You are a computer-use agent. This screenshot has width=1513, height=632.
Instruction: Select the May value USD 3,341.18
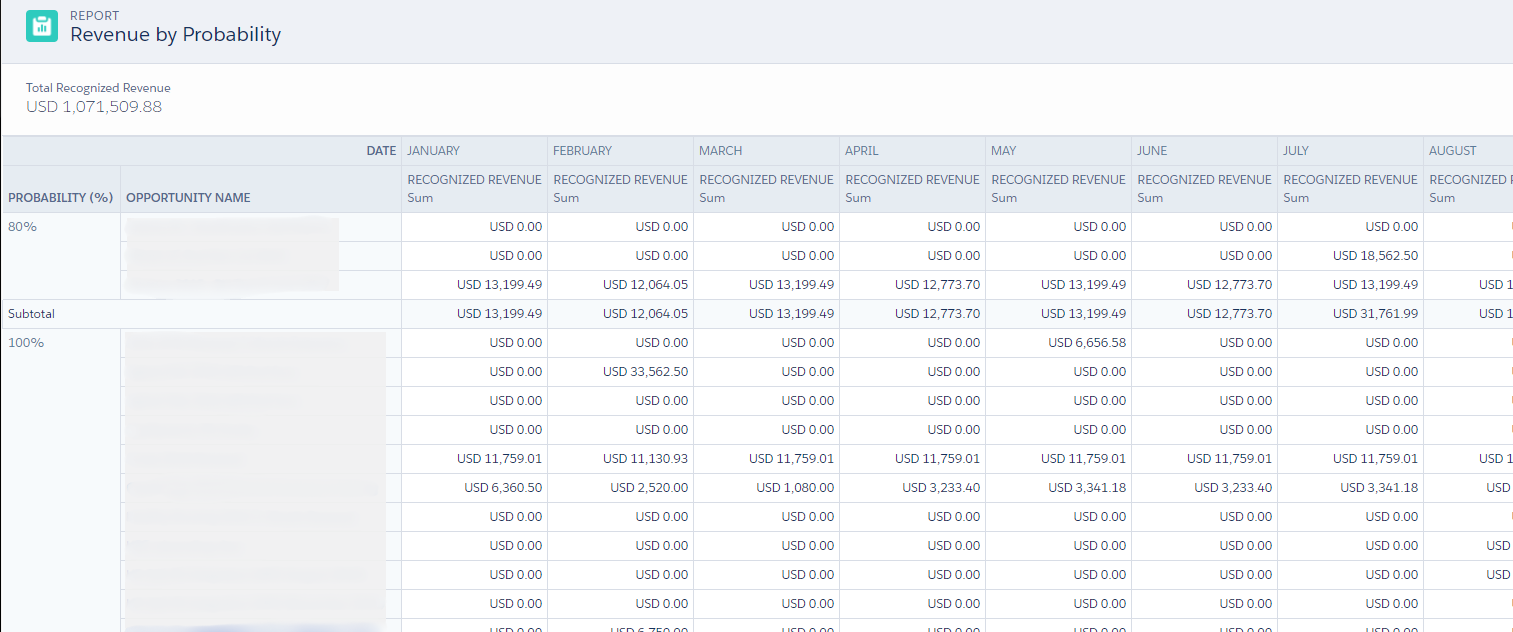1087,488
